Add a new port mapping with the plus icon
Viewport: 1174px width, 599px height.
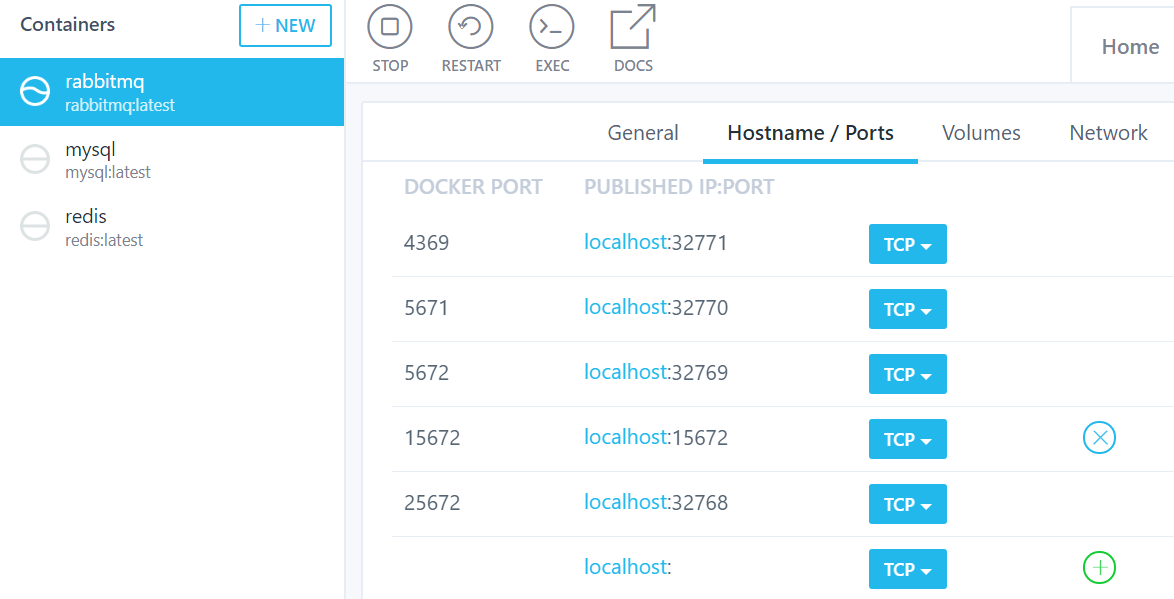pyautogui.click(x=1099, y=567)
